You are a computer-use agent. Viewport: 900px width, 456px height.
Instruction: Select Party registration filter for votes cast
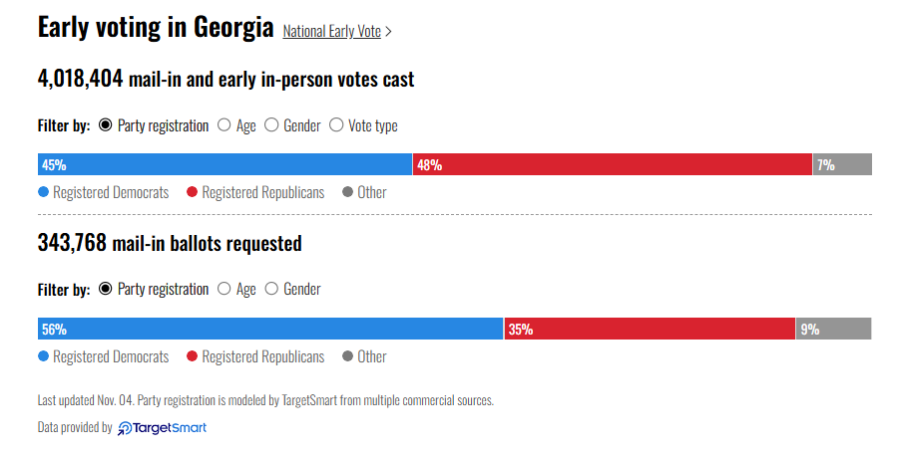[154, 125]
